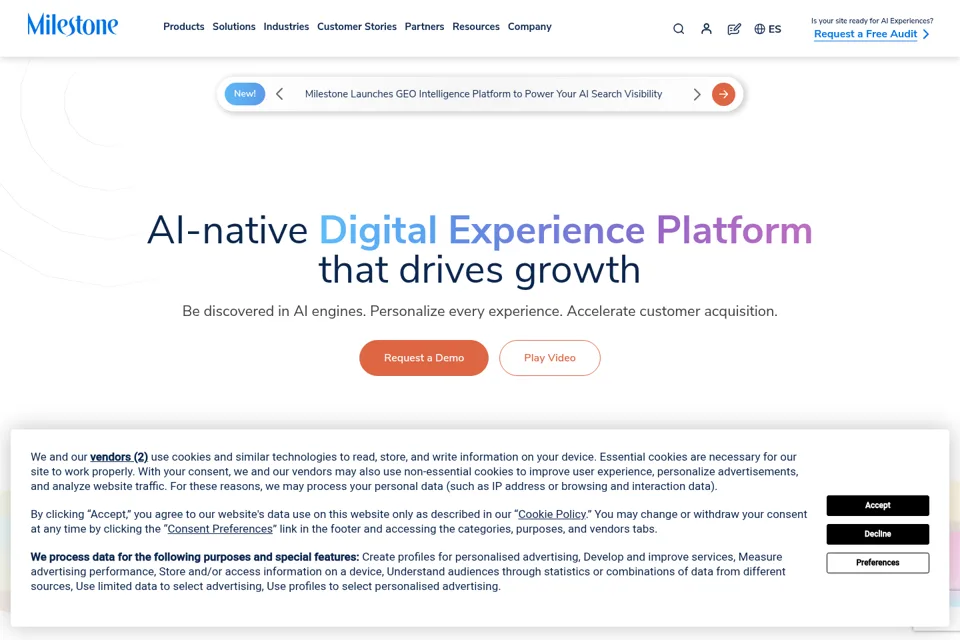Open the user account icon
The width and height of the screenshot is (960, 640).
[706, 29]
